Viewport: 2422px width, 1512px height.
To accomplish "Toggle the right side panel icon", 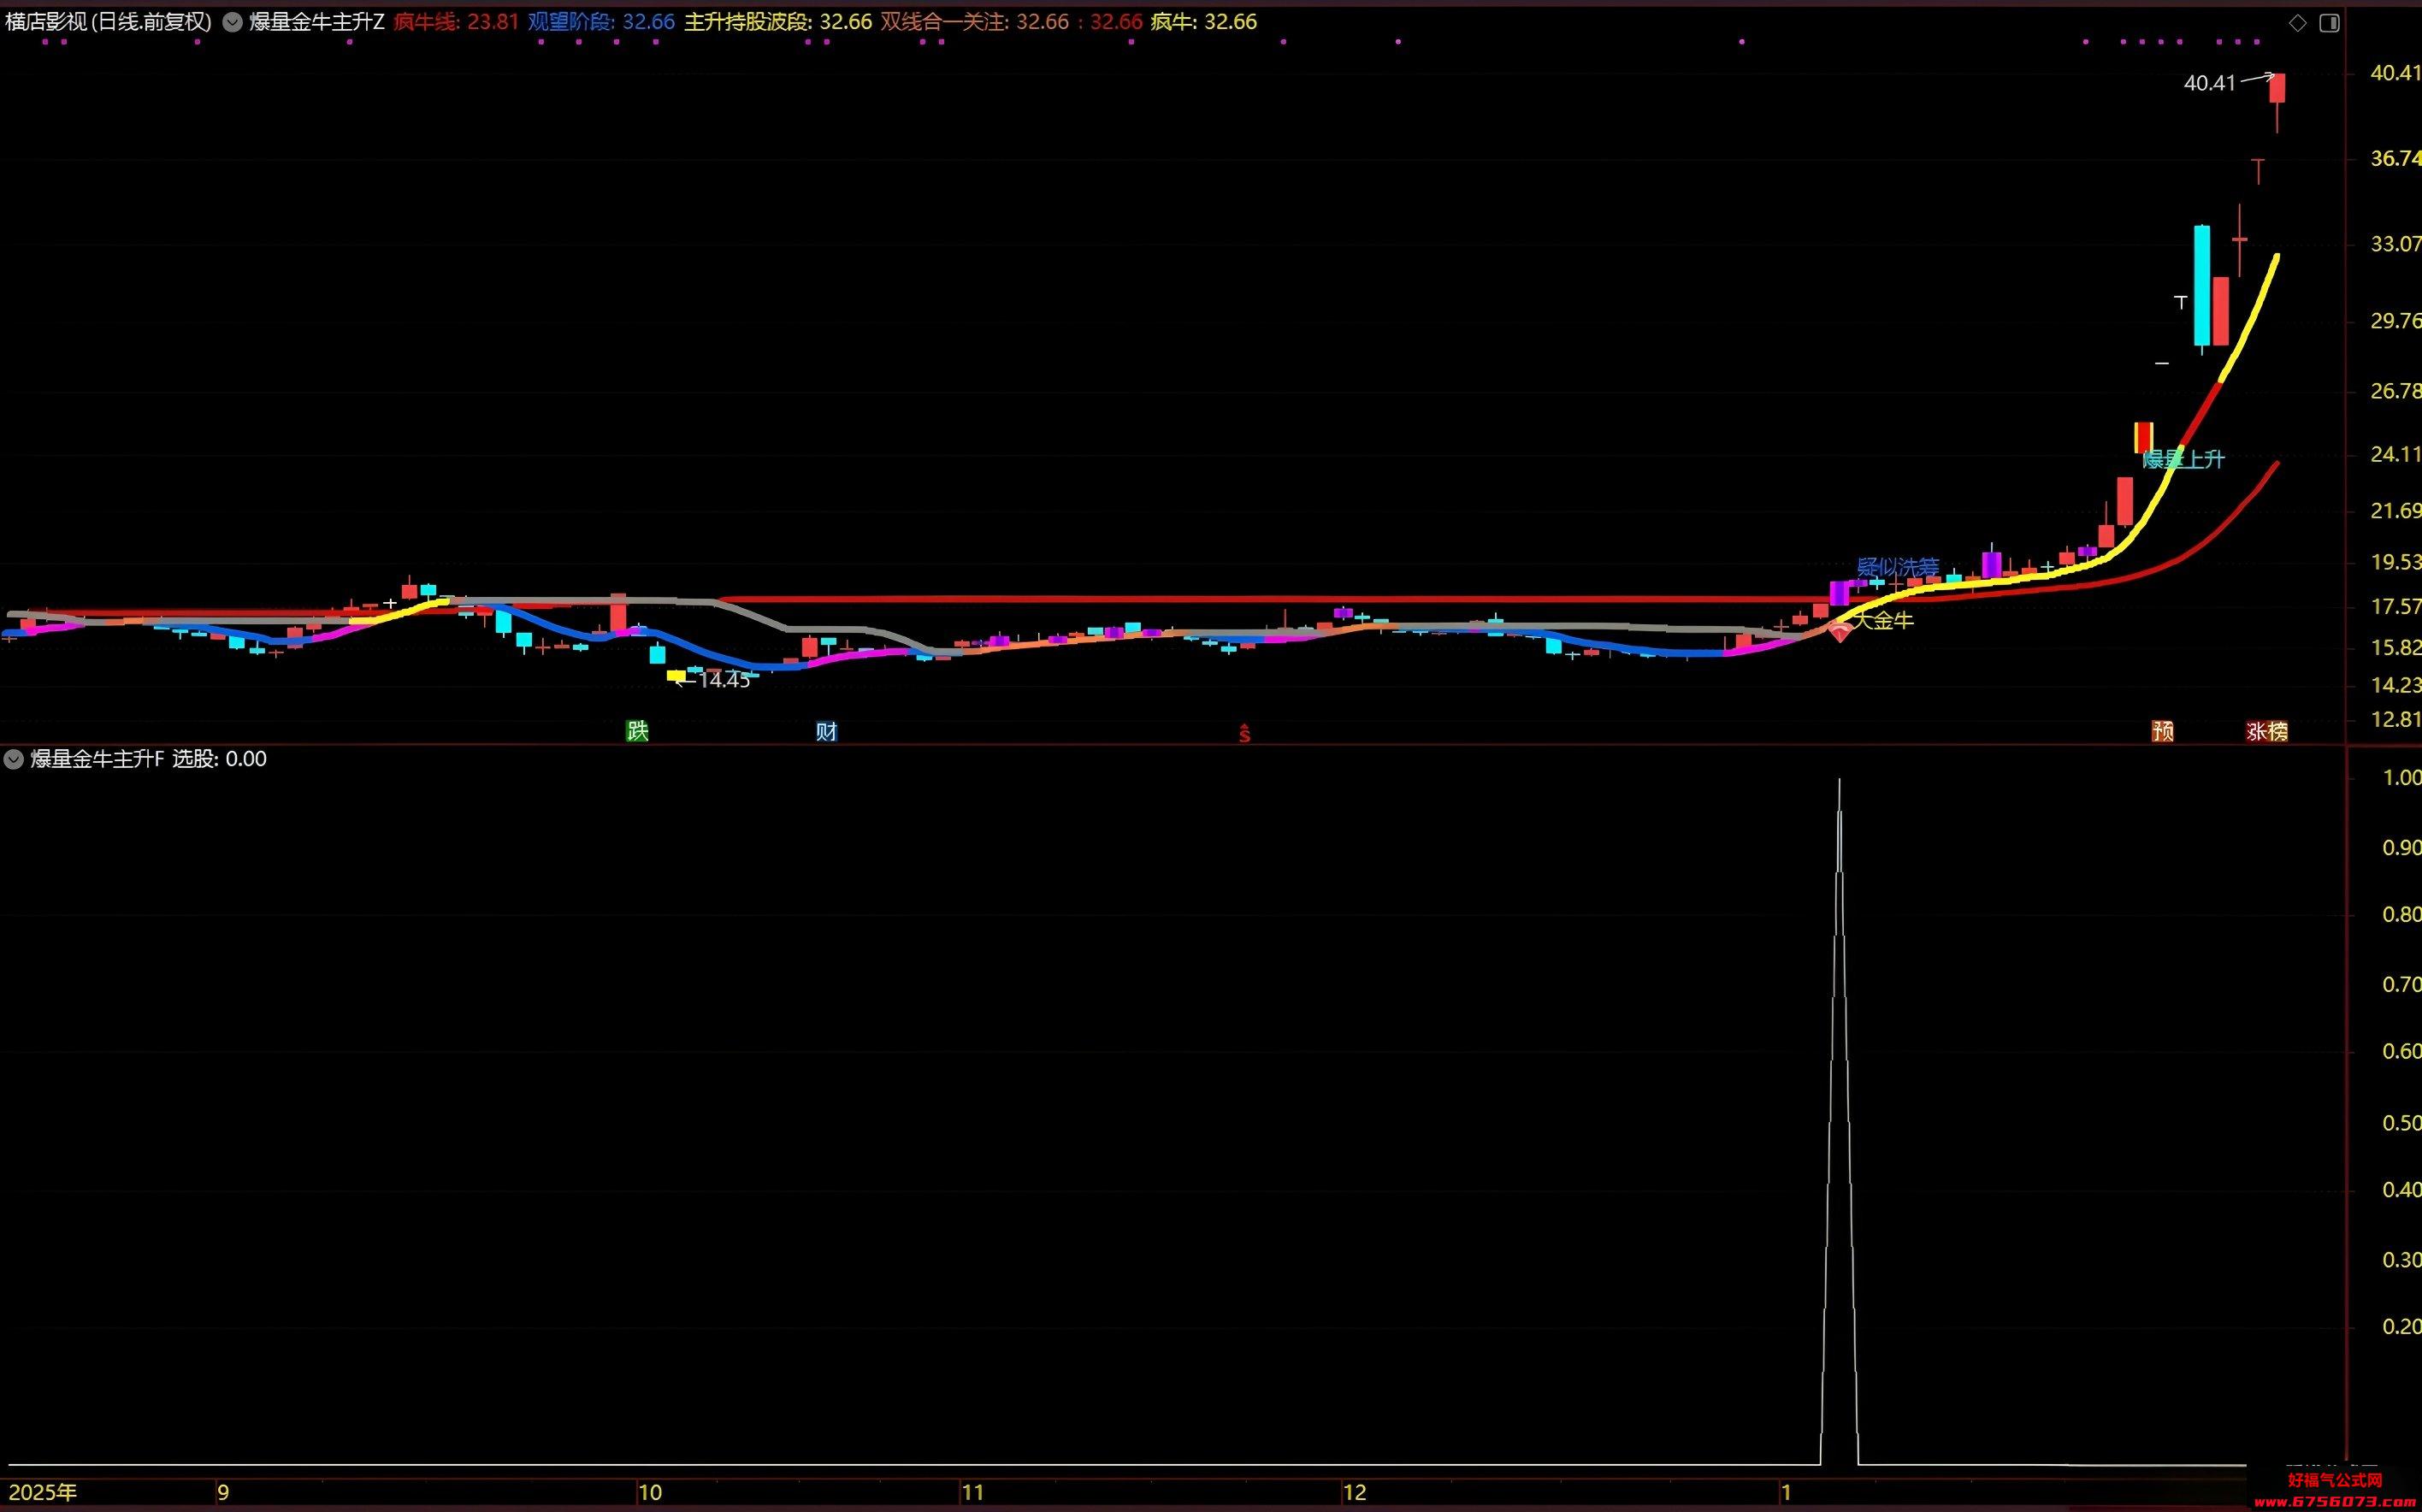I will click(x=2329, y=23).
